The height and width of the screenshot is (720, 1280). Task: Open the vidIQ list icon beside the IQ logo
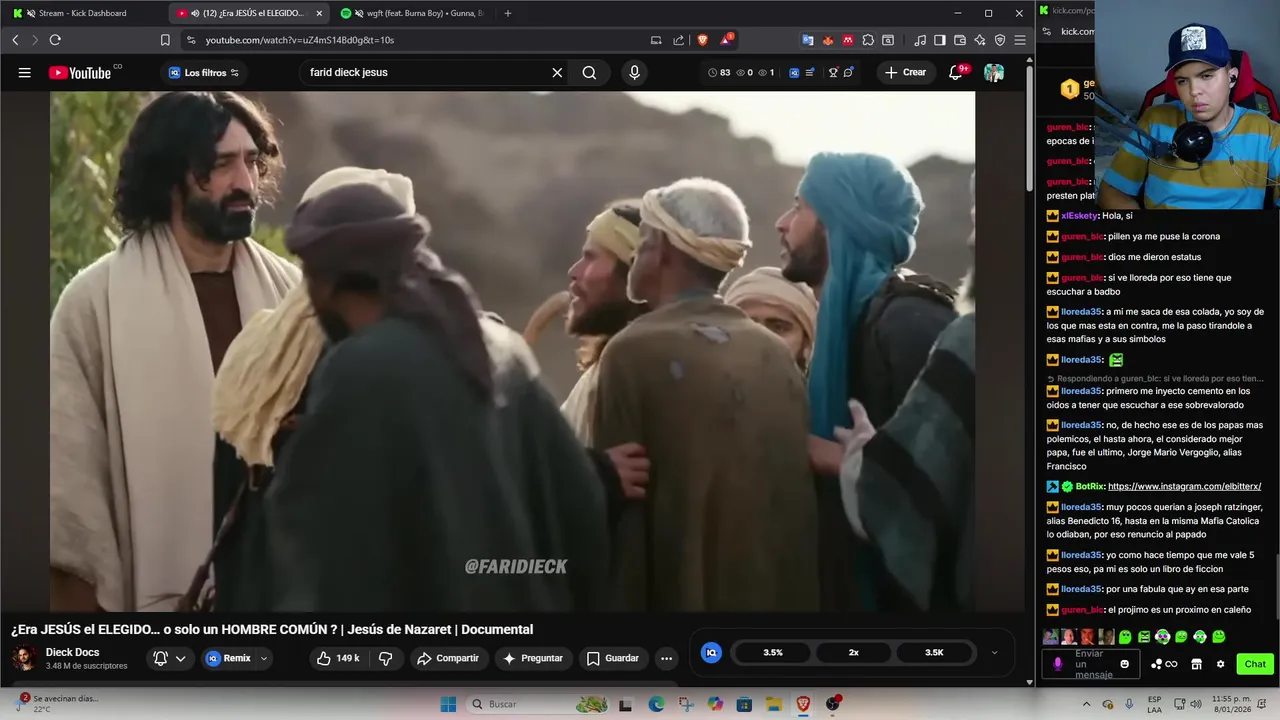(x=810, y=72)
